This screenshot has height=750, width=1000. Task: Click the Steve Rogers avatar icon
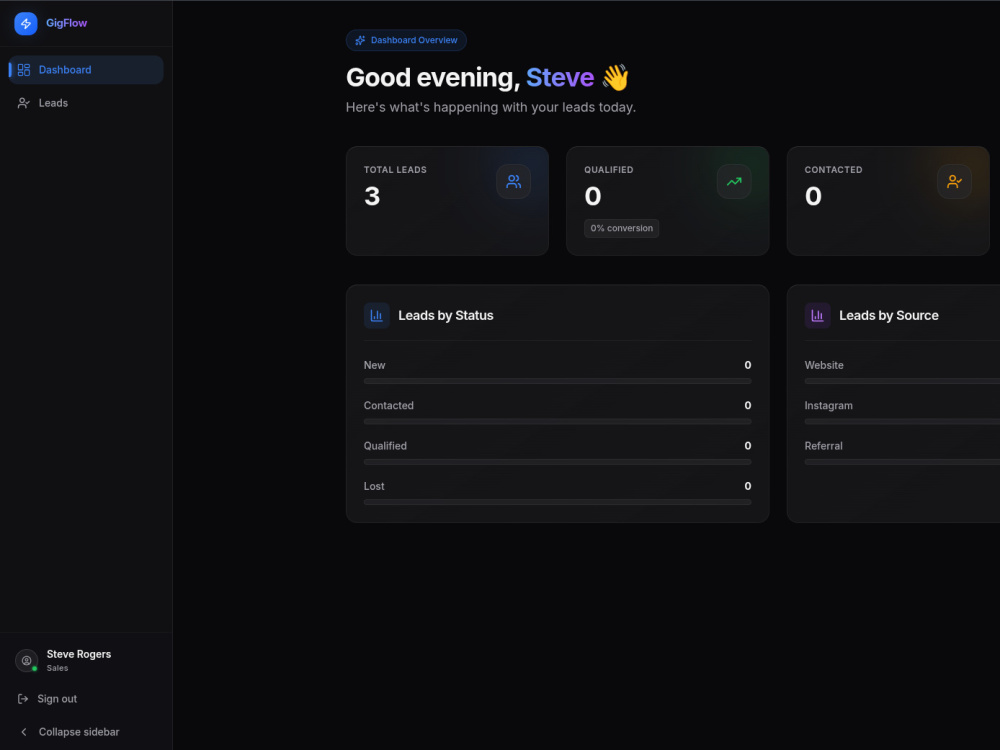coord(27,661)
